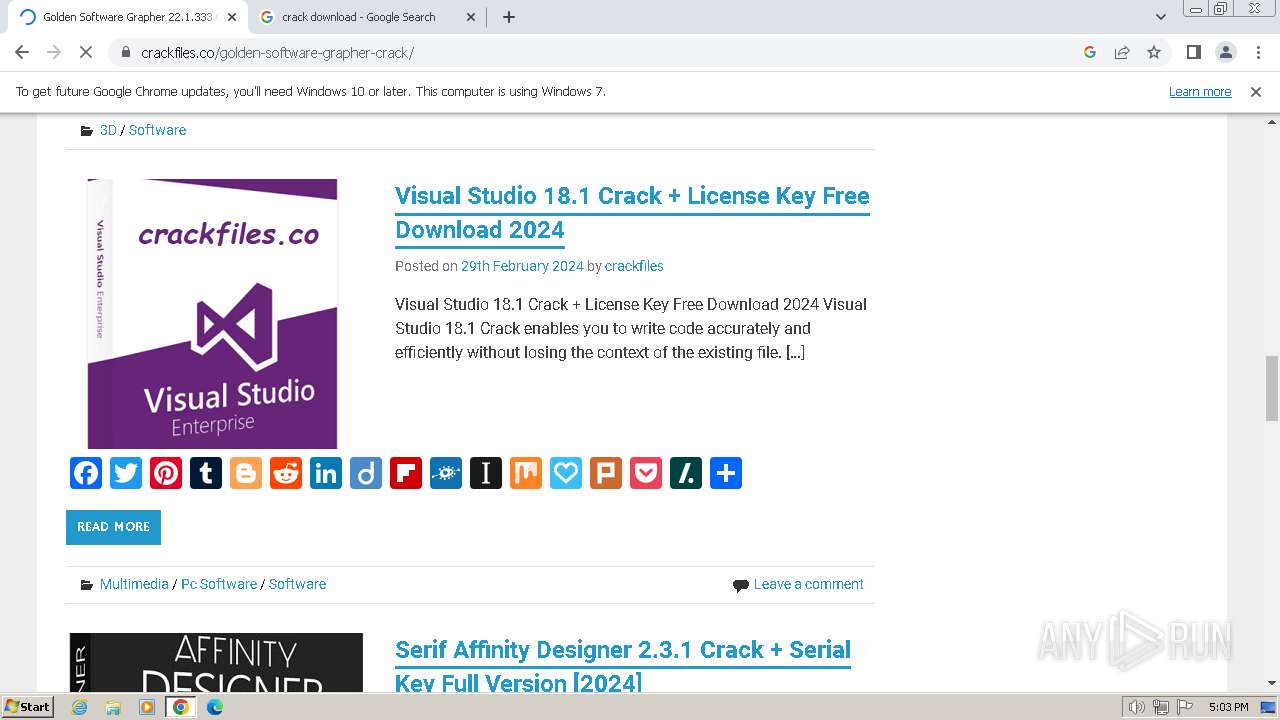The width and height of the screenshot is (1280, 720).
Task: Switch to Golden Software Grapher tab
Action: click(127, 17)
